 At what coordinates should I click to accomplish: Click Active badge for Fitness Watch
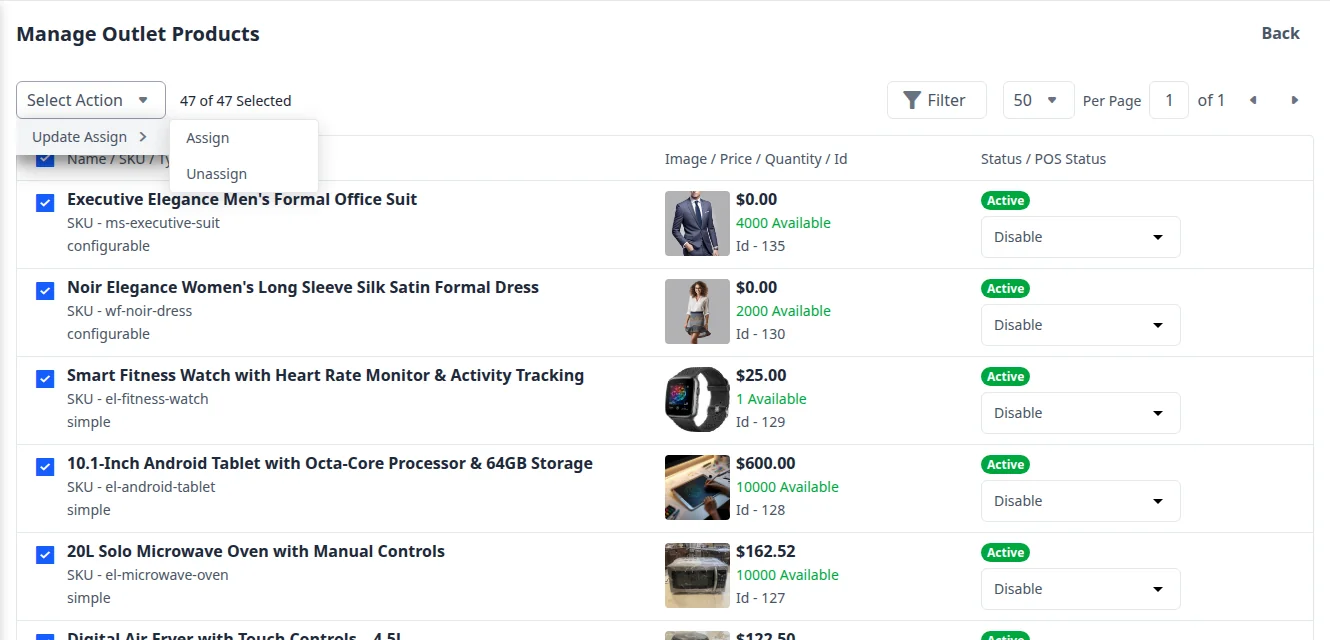click(1005, 376)
